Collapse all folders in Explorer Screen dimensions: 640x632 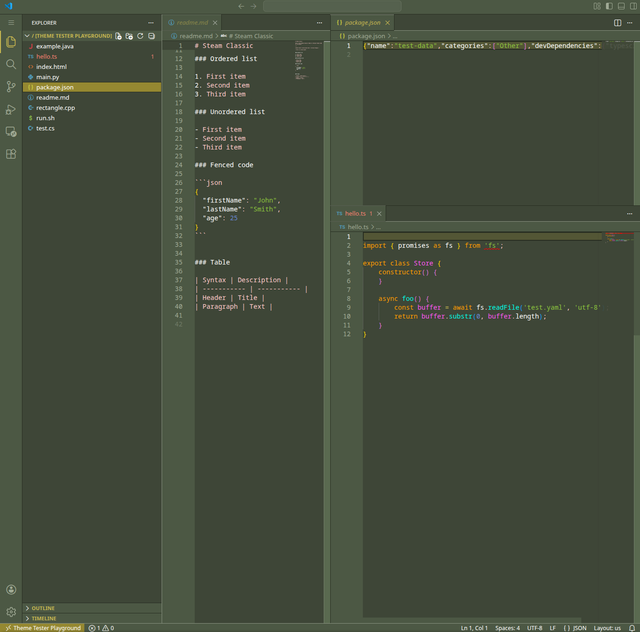tap(151, 36)
